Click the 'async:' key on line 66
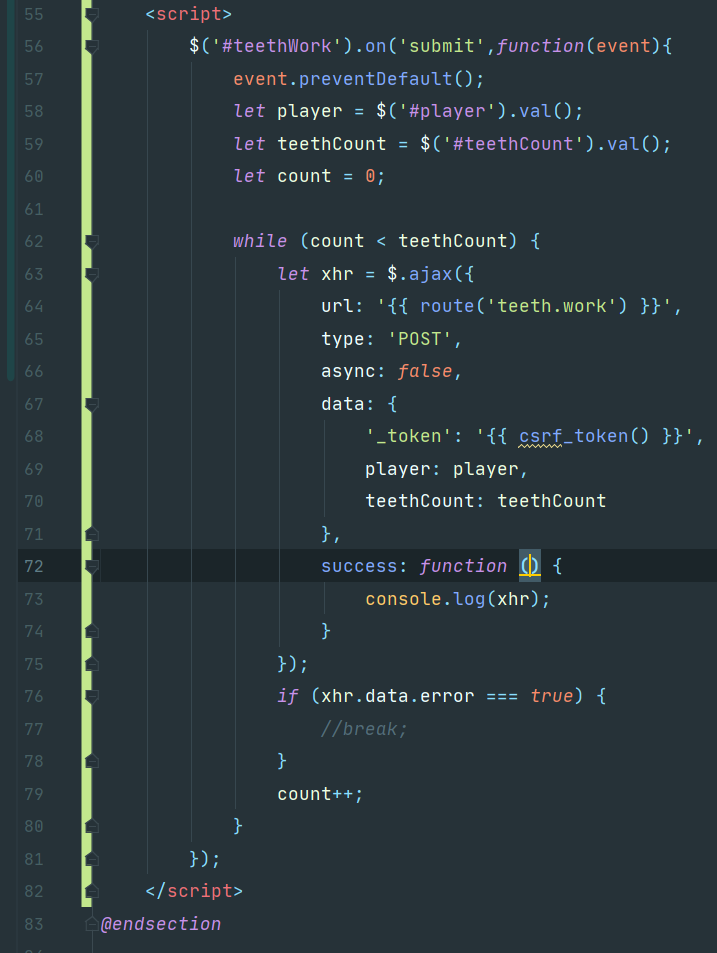Screen dimensions: 717x953 coord(353,371)
